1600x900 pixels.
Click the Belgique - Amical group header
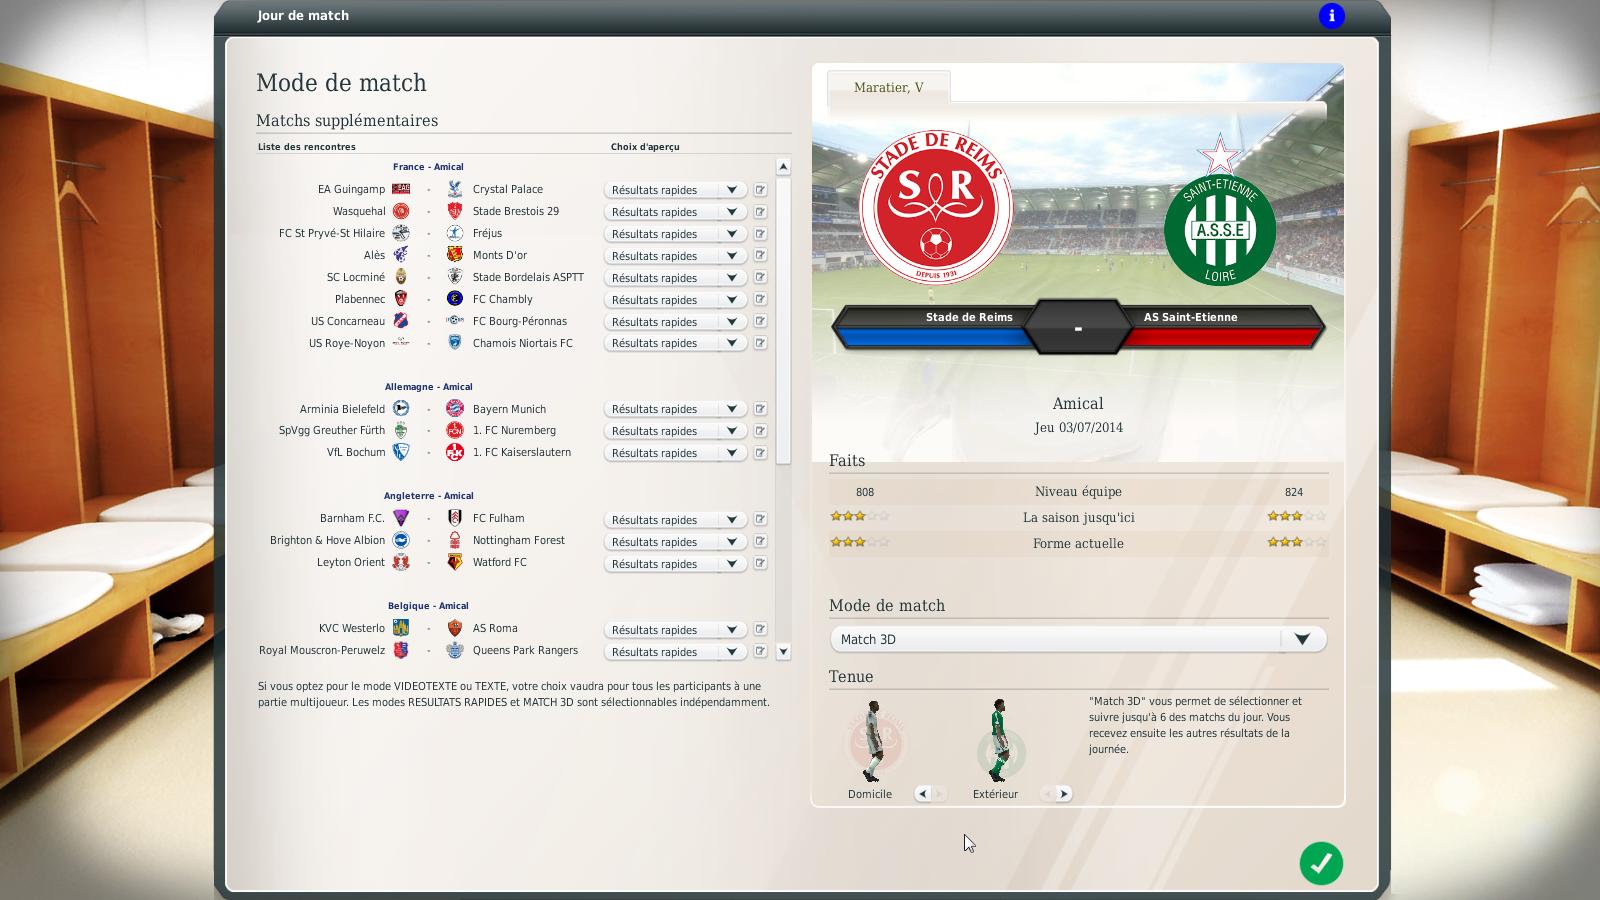(x=428, y=606)
